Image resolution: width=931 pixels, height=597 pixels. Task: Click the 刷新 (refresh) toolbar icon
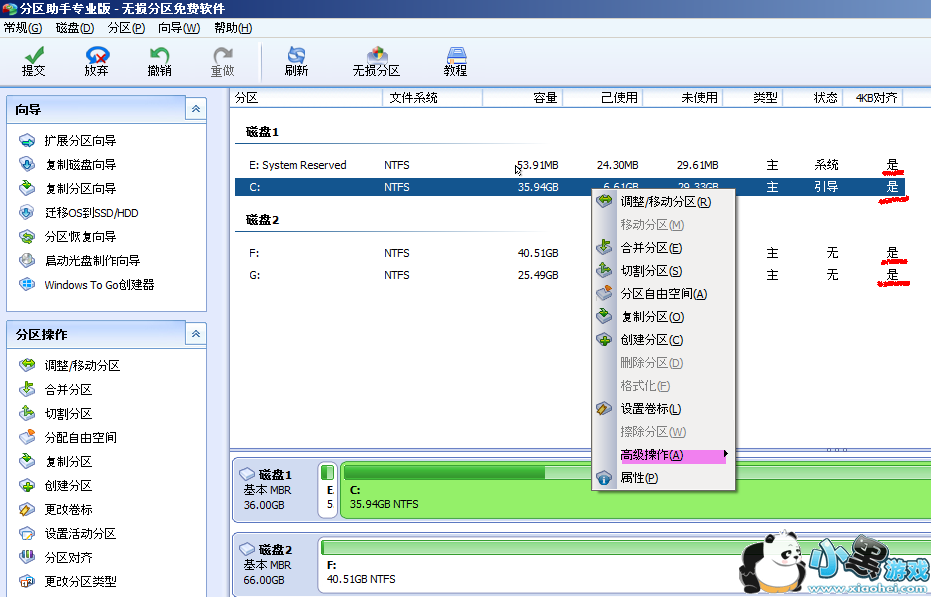(x=296, y=62)
